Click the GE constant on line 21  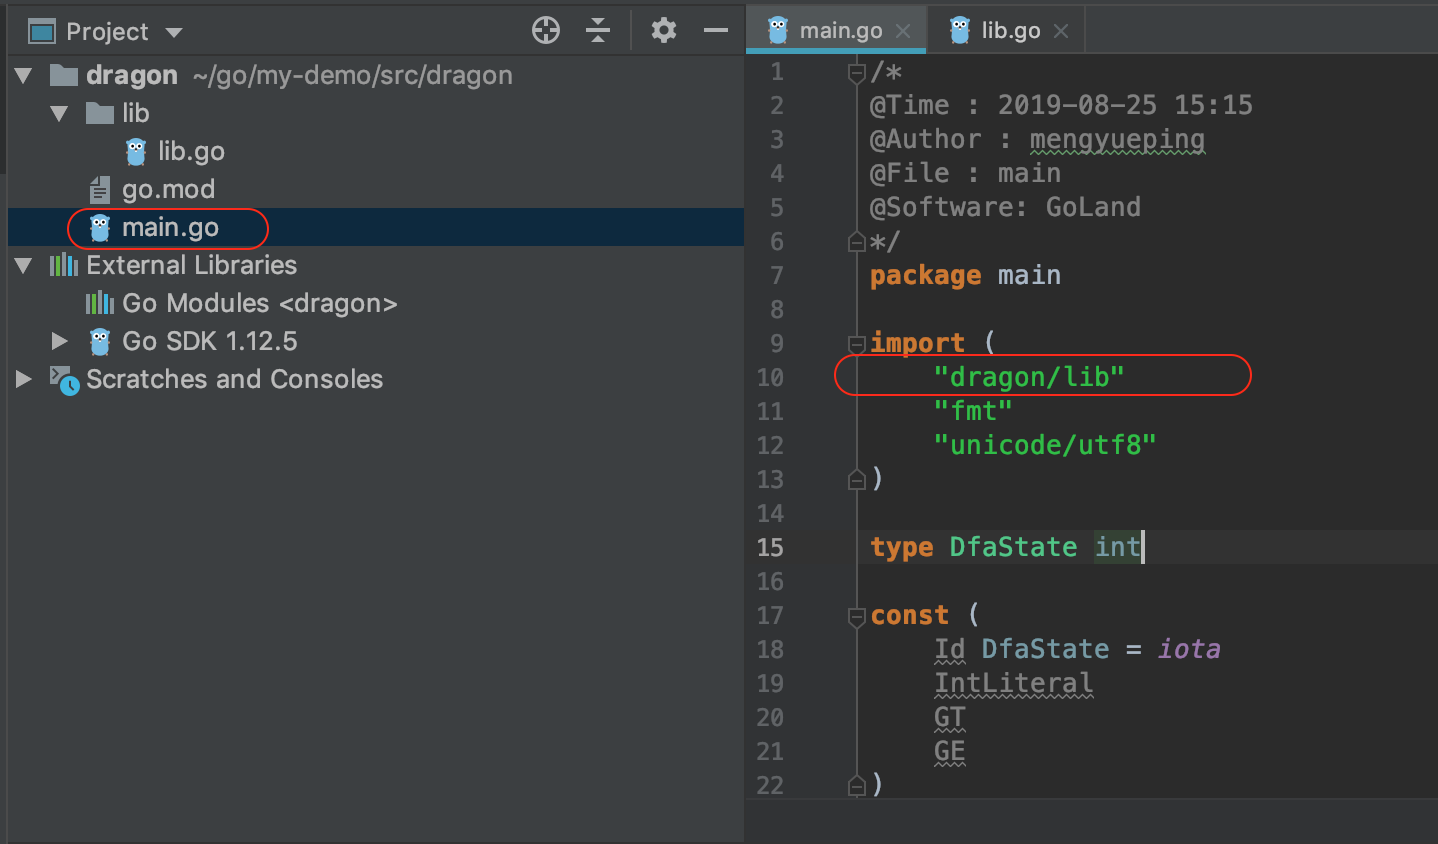coord(949,752)
